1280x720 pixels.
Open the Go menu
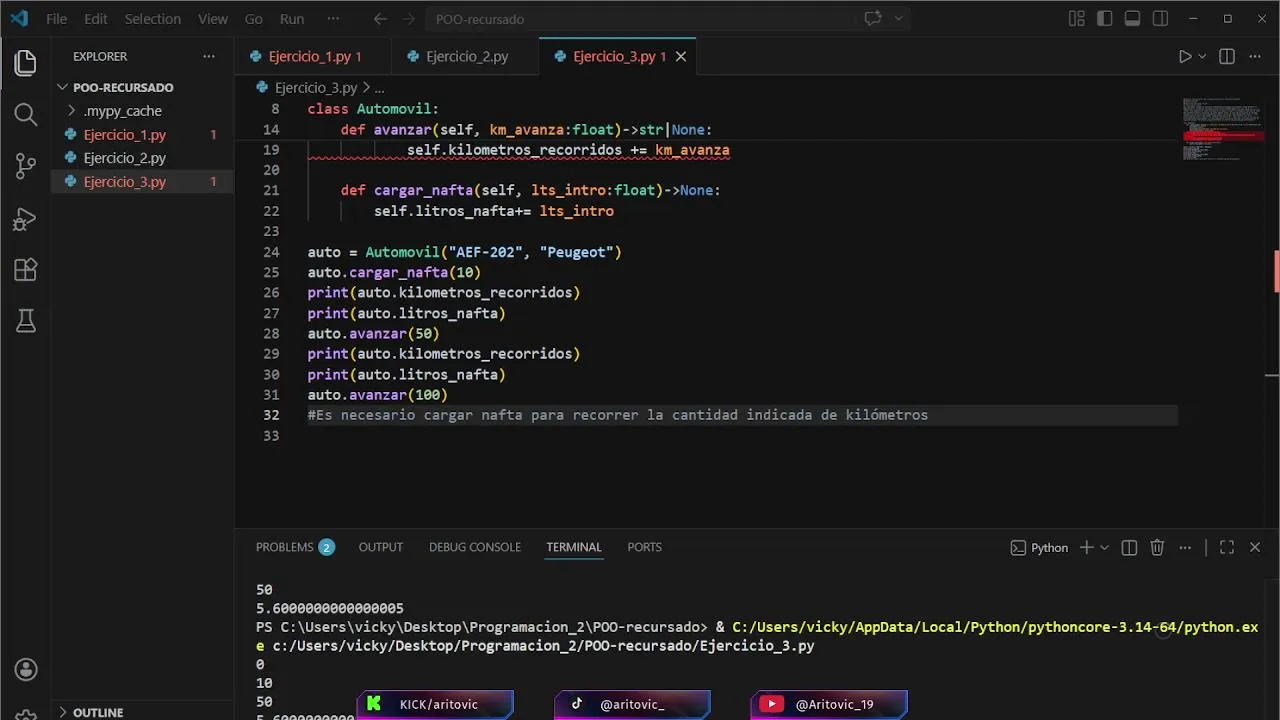click(254, 19)
